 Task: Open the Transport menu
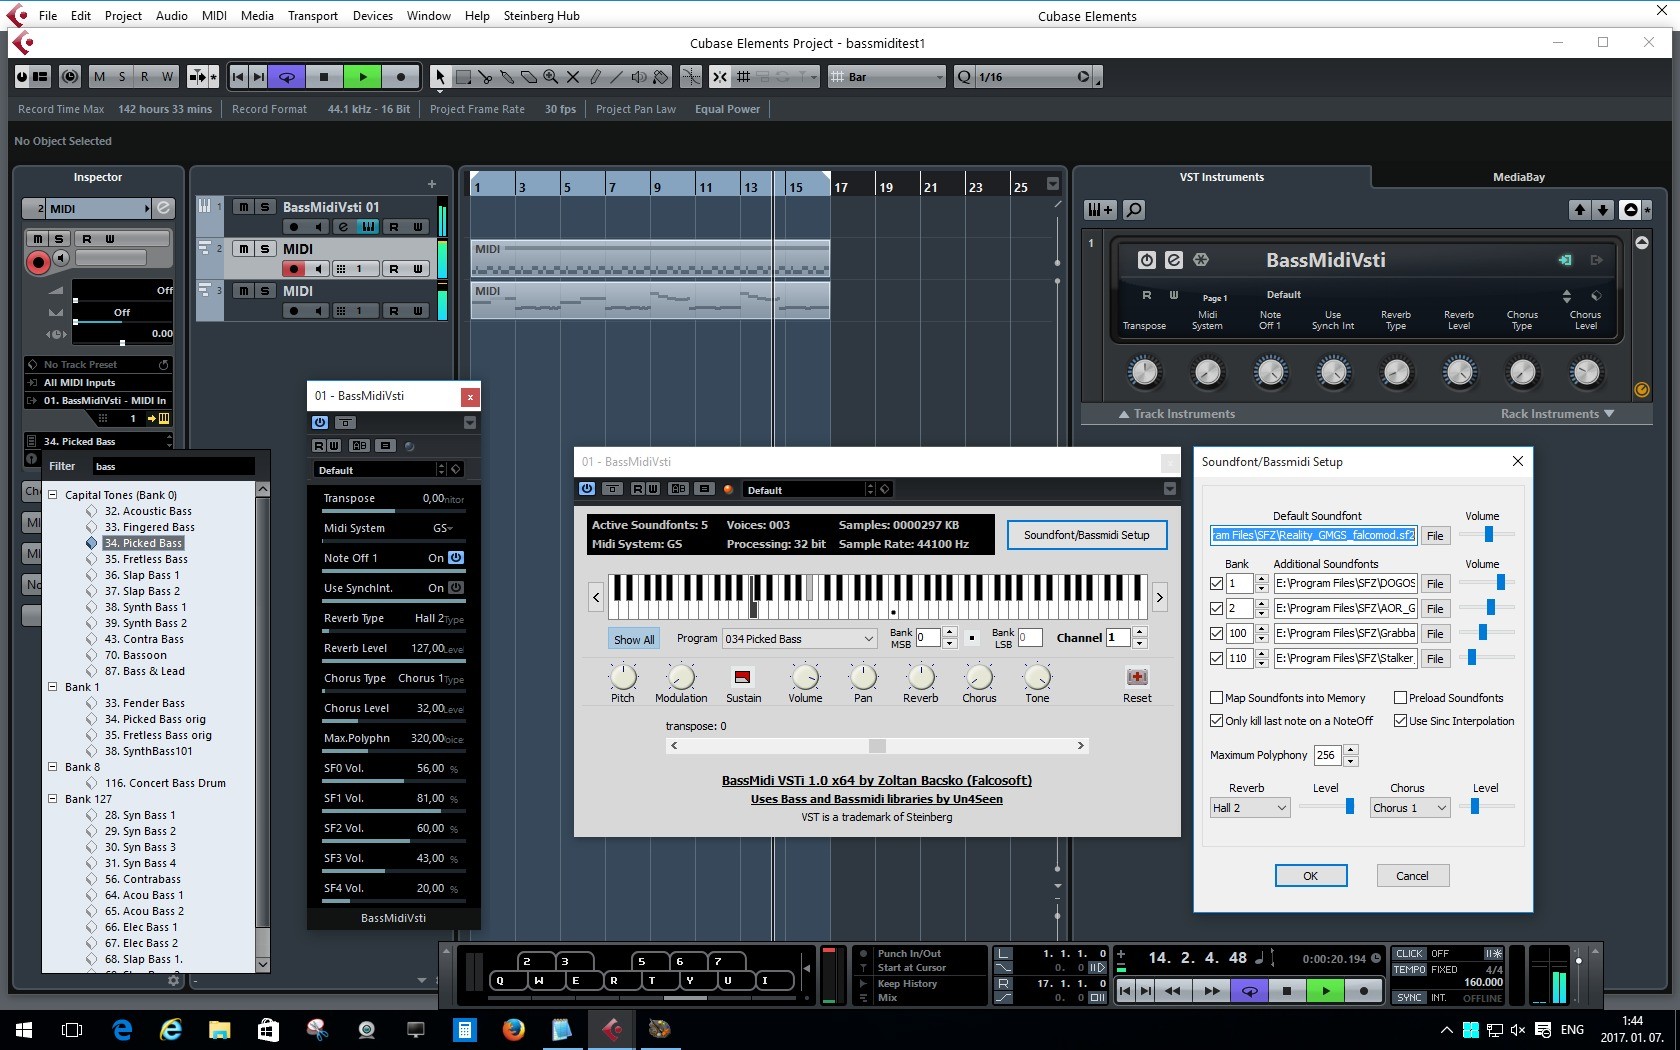(x=313, y=16)
